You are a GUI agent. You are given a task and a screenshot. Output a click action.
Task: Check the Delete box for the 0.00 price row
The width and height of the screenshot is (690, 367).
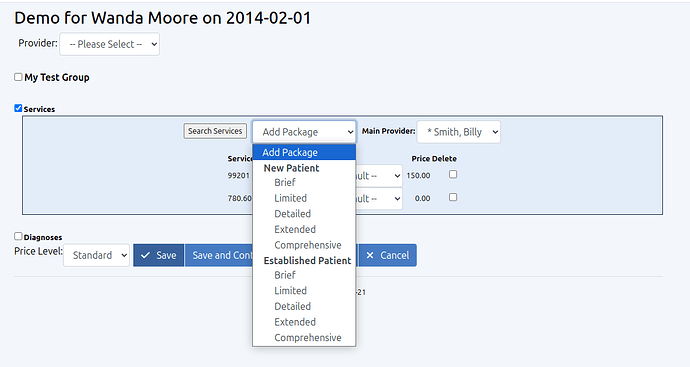[453, 197]
